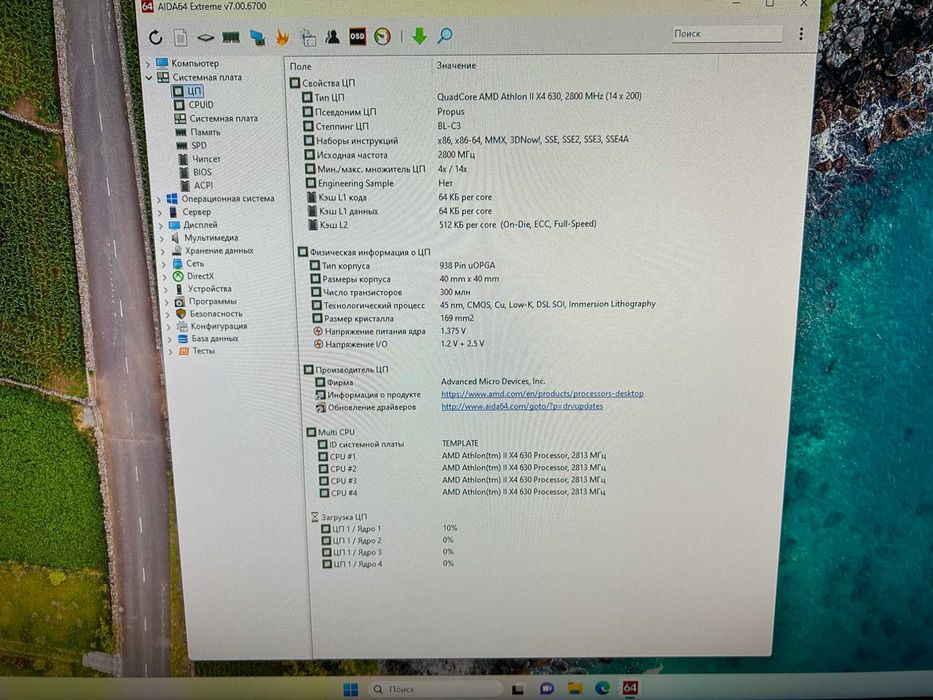
Task: Select the Тип ЦП row
Action: [x=472, y=96]
